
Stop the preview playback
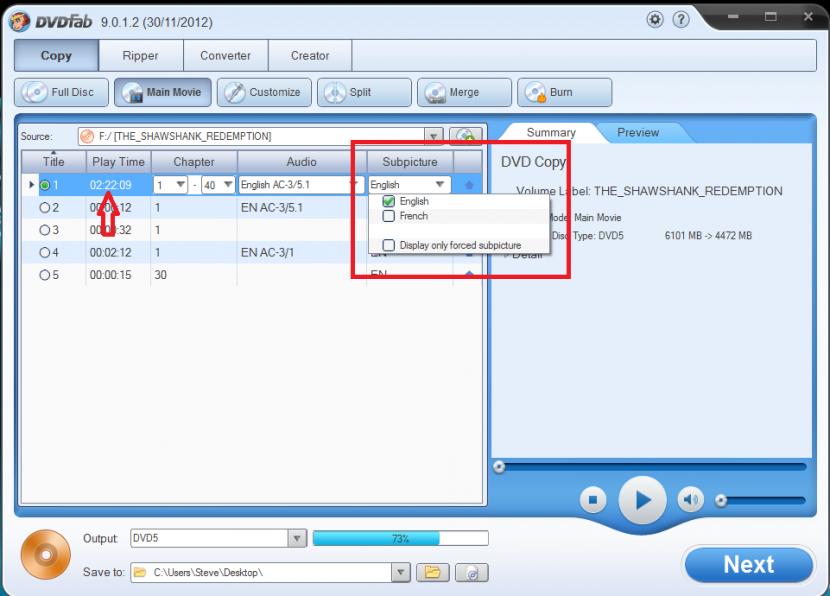(593, 500)
